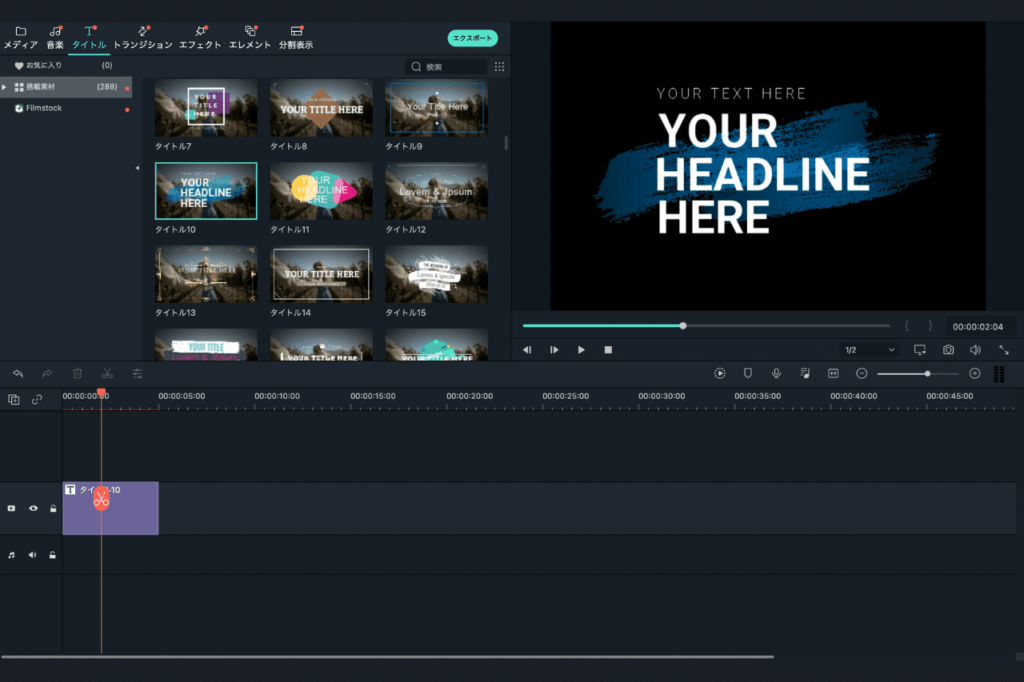
Task: Expand the 搭載素材 category arrow
Action: (x=5, y=87)
